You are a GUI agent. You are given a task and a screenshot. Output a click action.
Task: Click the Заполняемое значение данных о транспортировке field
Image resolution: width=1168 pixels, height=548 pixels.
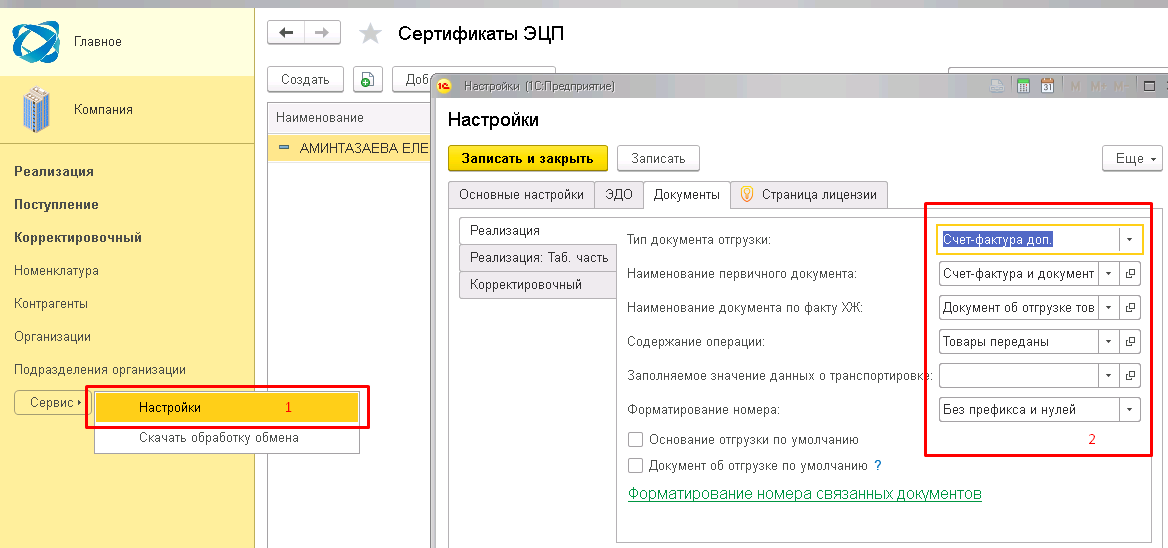click(1018, 376)
